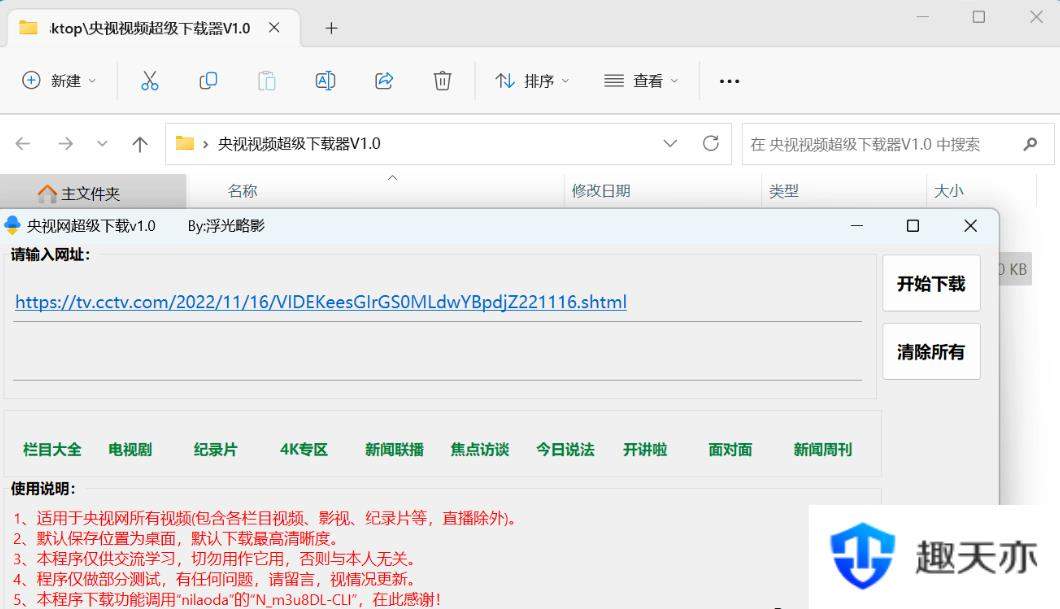
Task: Click the search magnifier icon
Action: coord(1030,144)
